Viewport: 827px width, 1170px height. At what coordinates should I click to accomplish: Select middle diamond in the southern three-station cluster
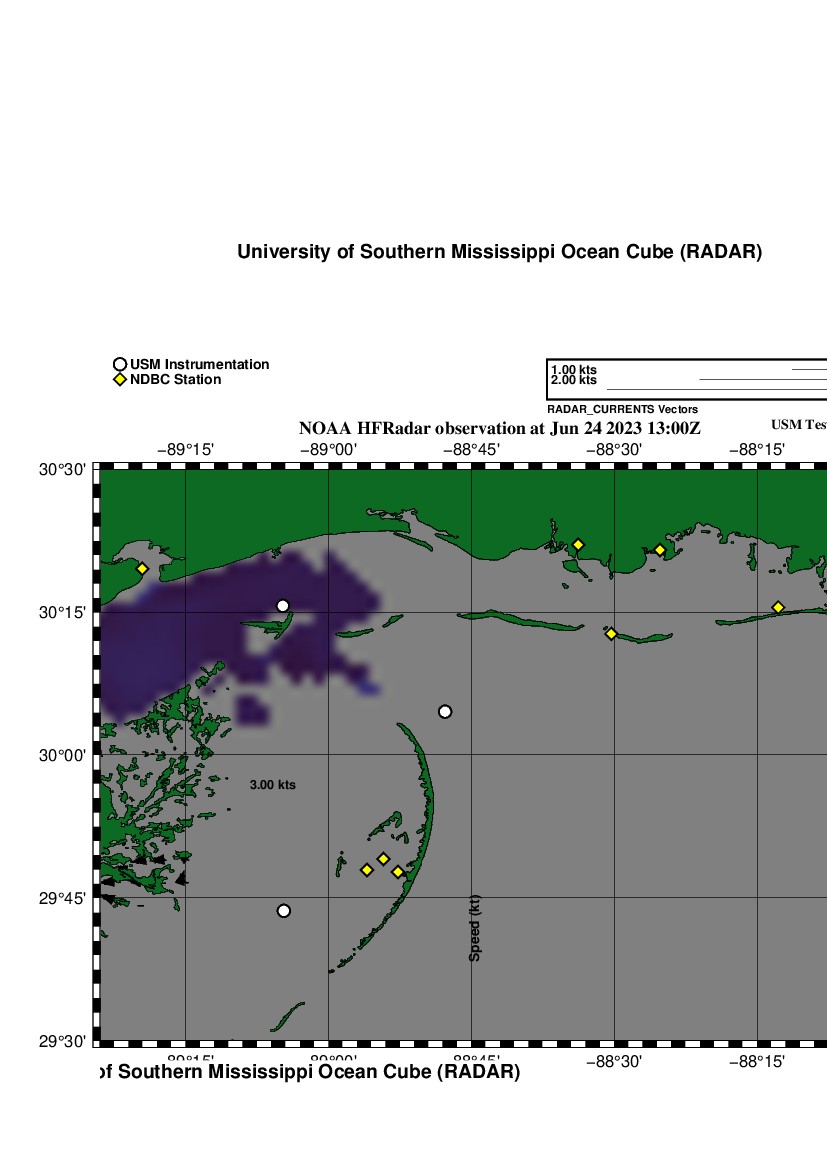383,859
